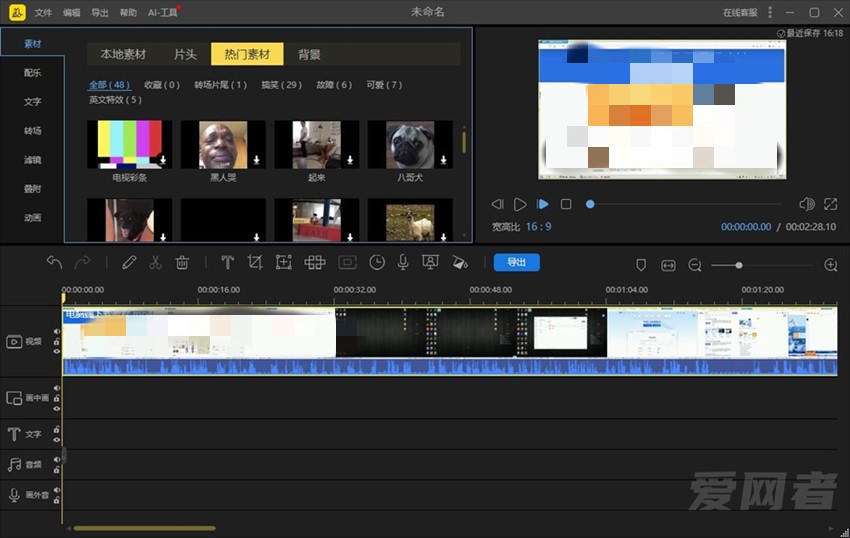
Task: Open the clock duration tool
Action: [377, 263]
